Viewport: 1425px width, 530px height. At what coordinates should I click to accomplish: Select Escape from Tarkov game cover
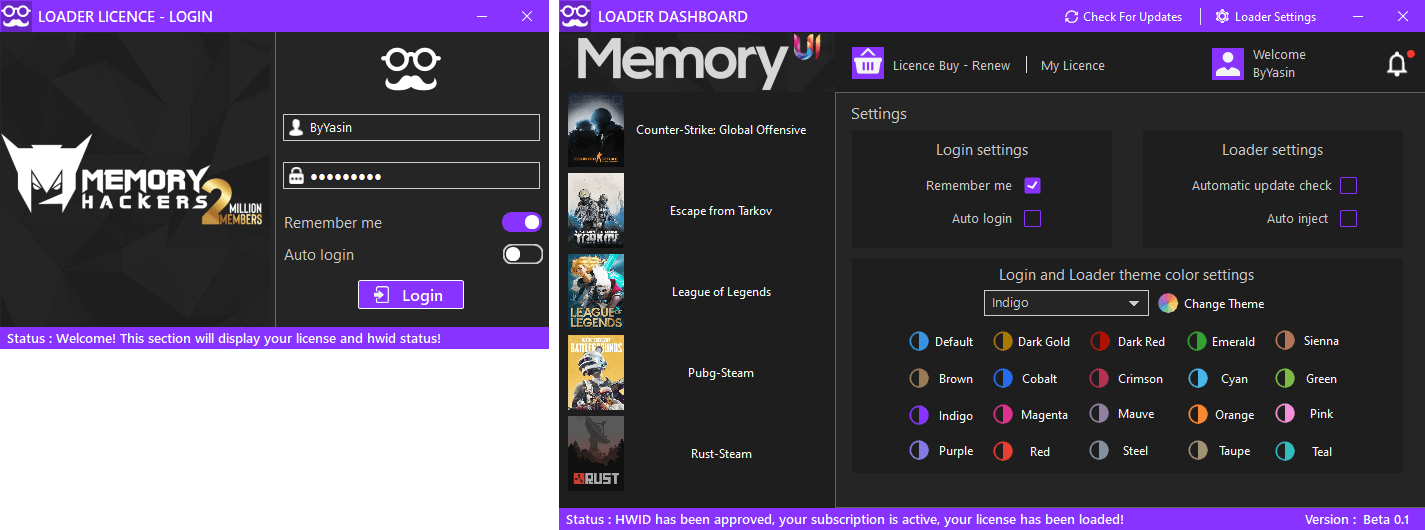tap(596, 211)
